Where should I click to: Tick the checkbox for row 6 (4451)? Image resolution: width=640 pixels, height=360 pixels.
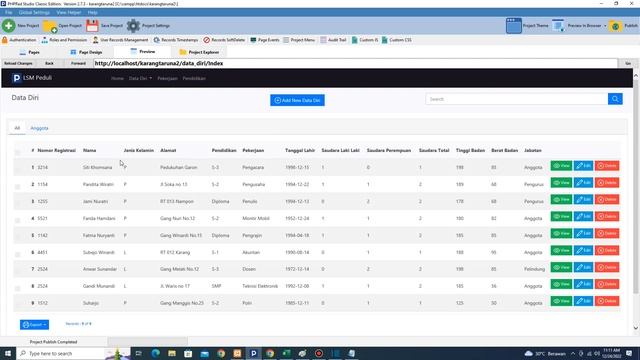point(18,254)
